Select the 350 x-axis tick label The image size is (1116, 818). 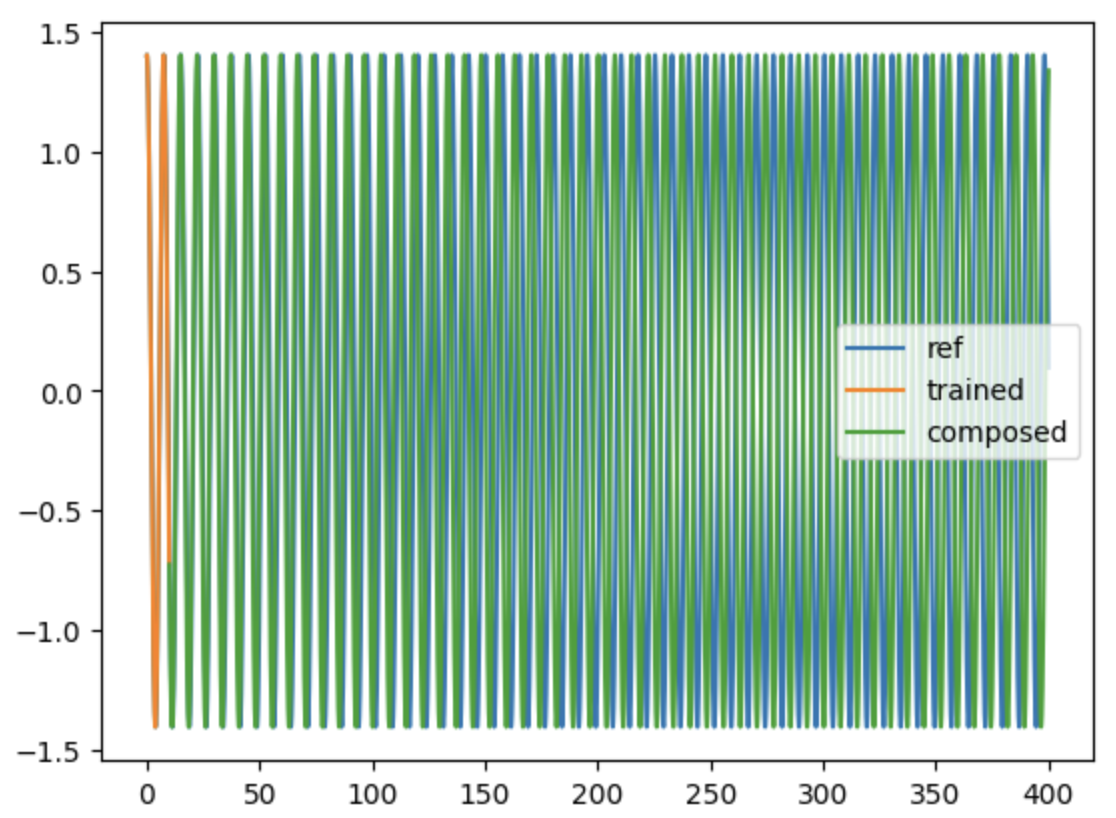coord(936,787)
